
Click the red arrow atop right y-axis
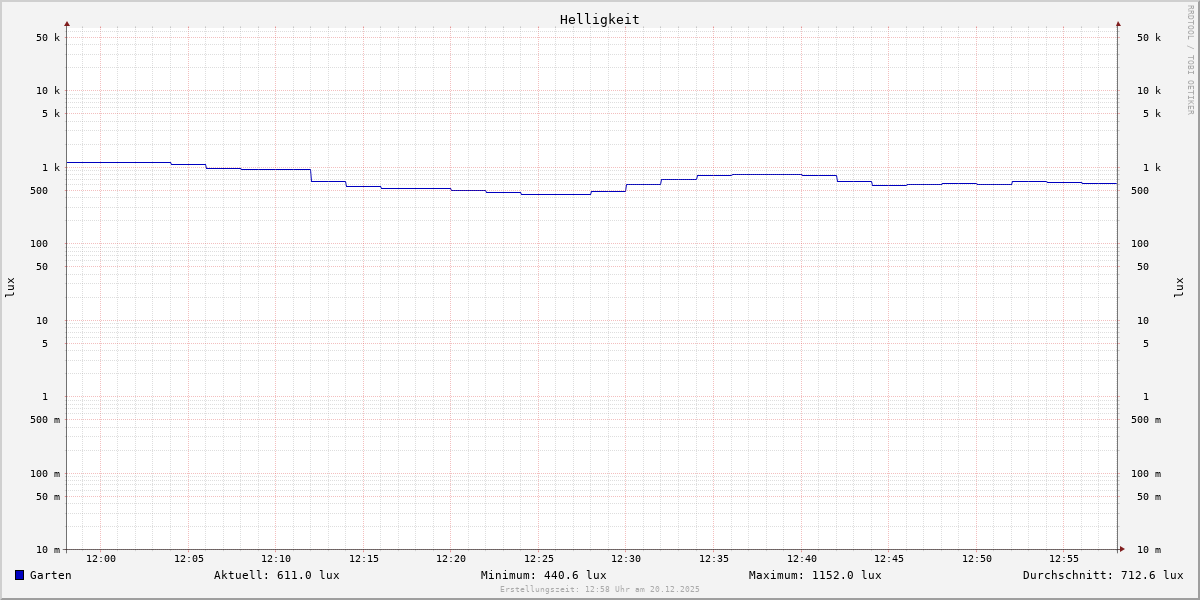click(1118, 23)
